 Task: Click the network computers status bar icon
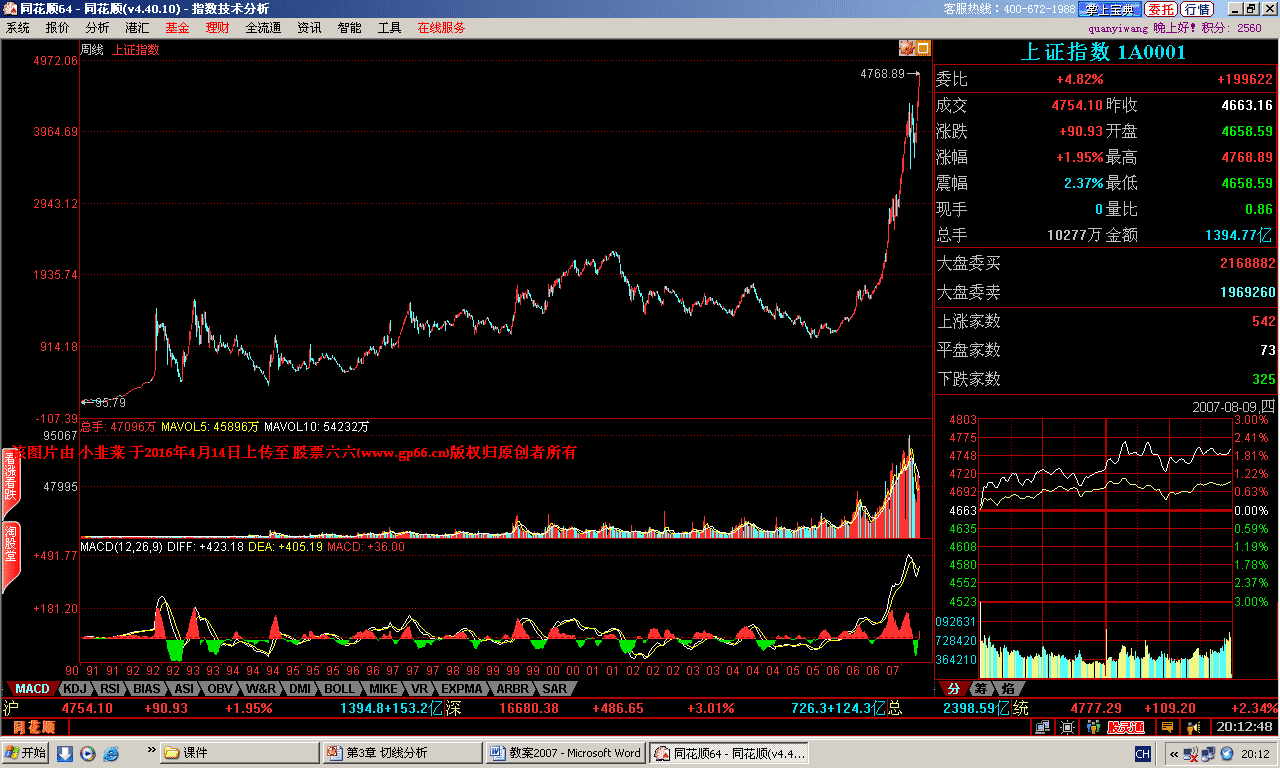pyautogui.click(x=1043, y=727)
